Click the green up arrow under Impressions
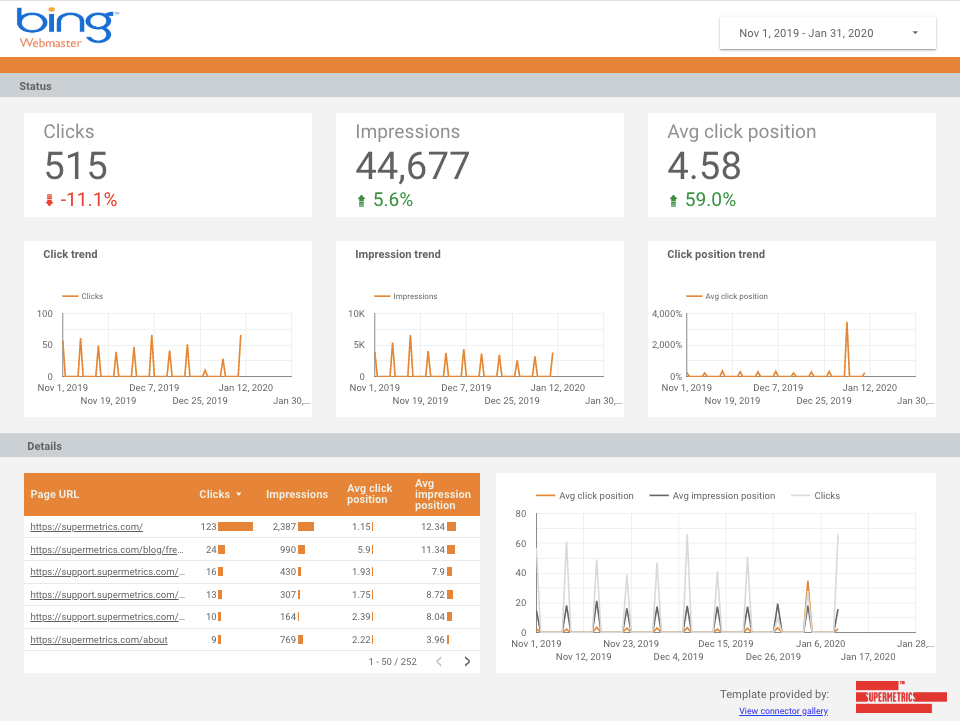The image size is (960, 721). click(361, 200)
